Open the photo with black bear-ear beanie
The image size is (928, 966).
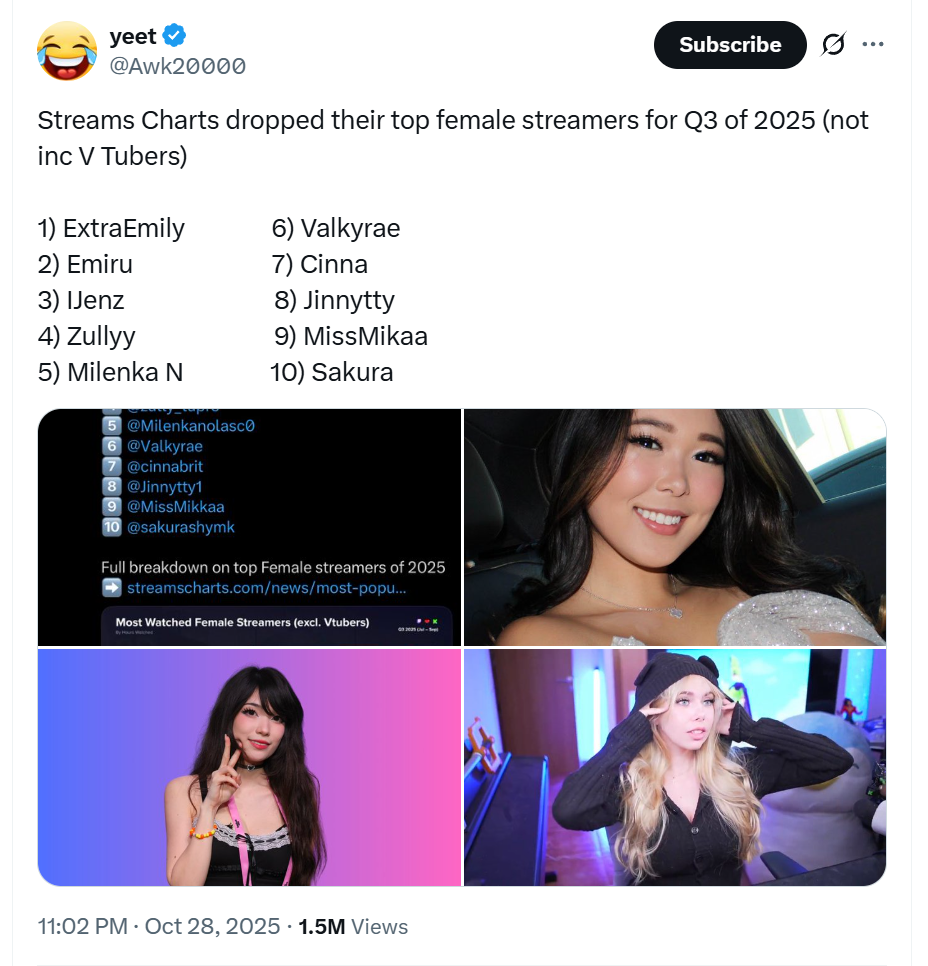[x=675, y=767]
